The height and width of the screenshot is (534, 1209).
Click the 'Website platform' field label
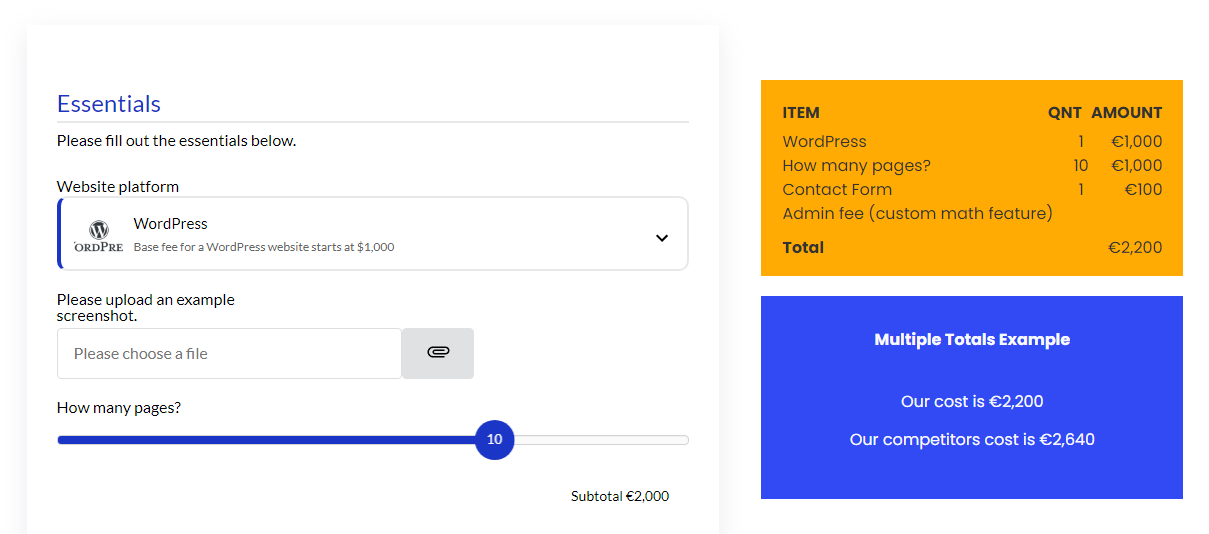click(x=118, y=187)
